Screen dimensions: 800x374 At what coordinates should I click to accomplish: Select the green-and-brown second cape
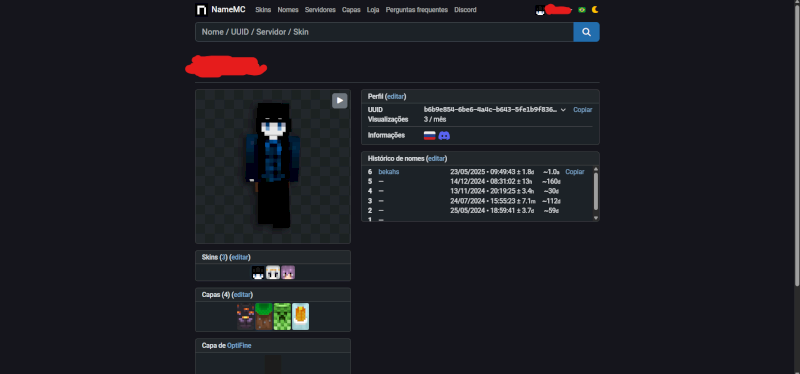(x=264, y=316)
